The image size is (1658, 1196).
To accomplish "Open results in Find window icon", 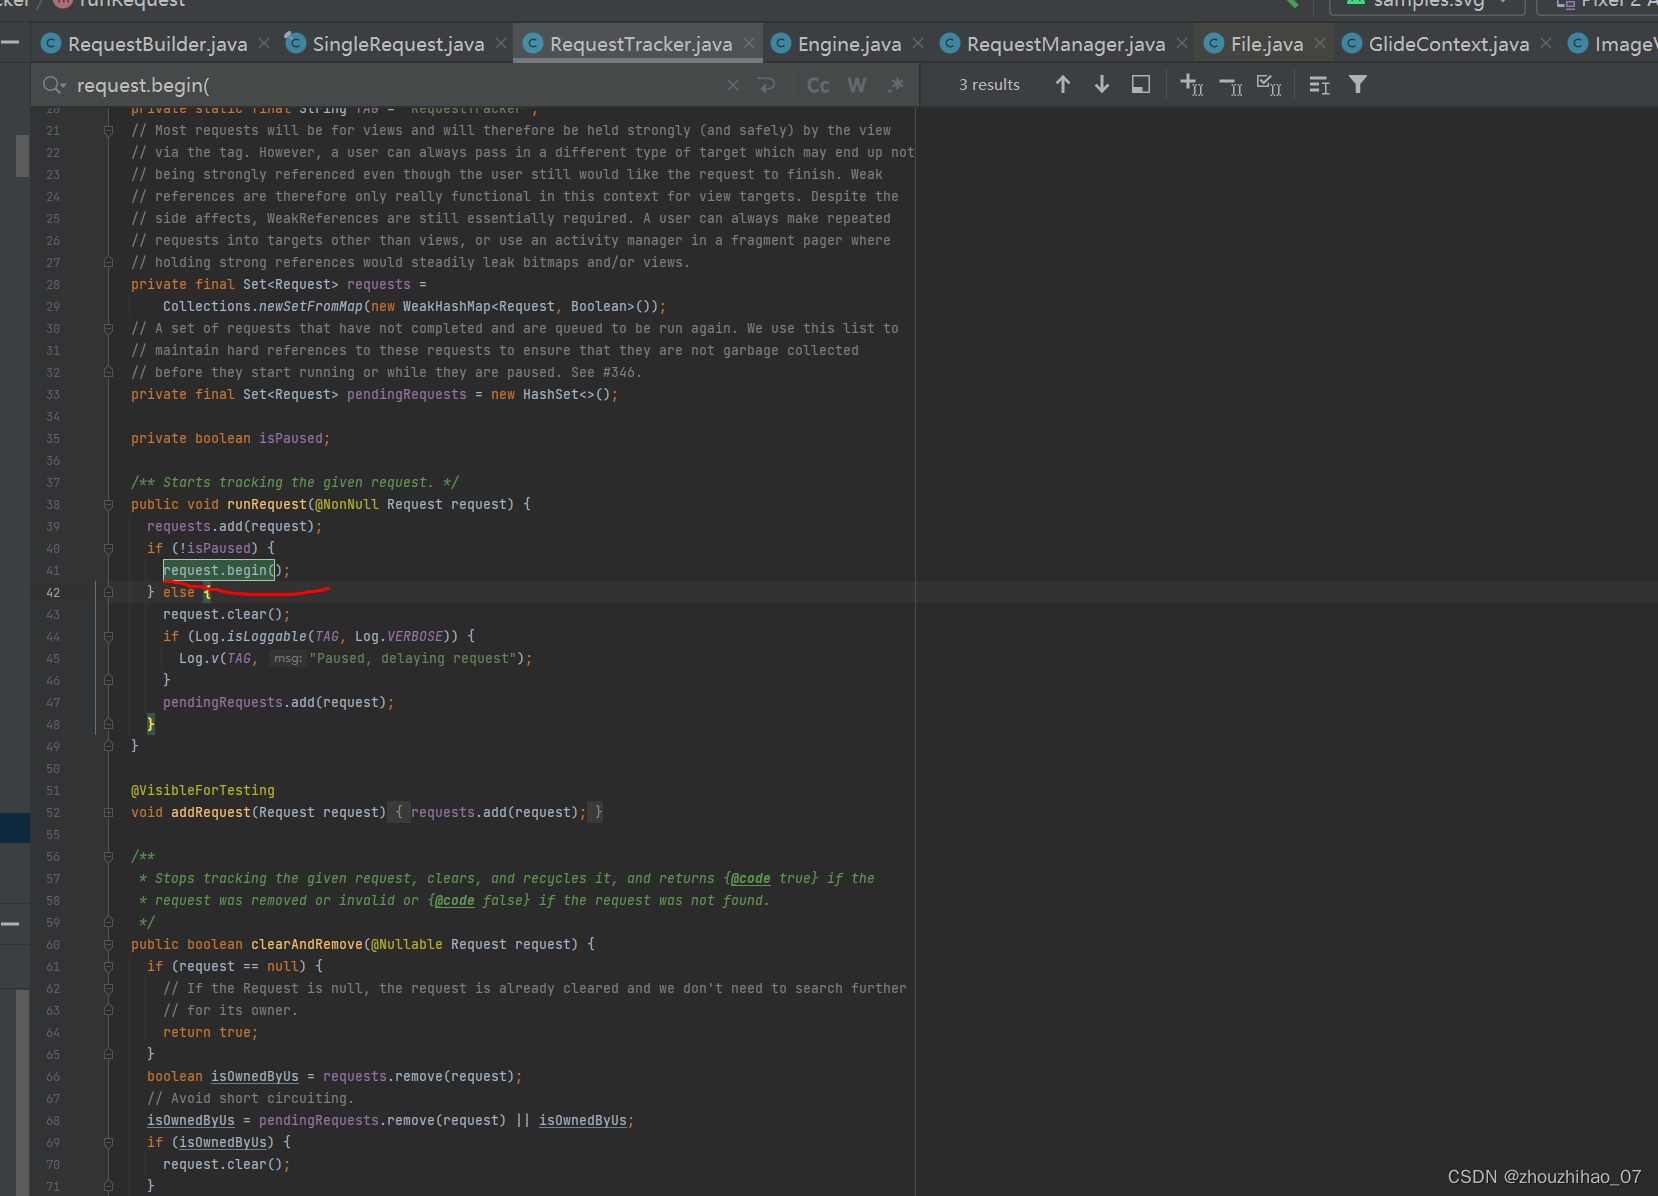I will [x=1141, y=85].
